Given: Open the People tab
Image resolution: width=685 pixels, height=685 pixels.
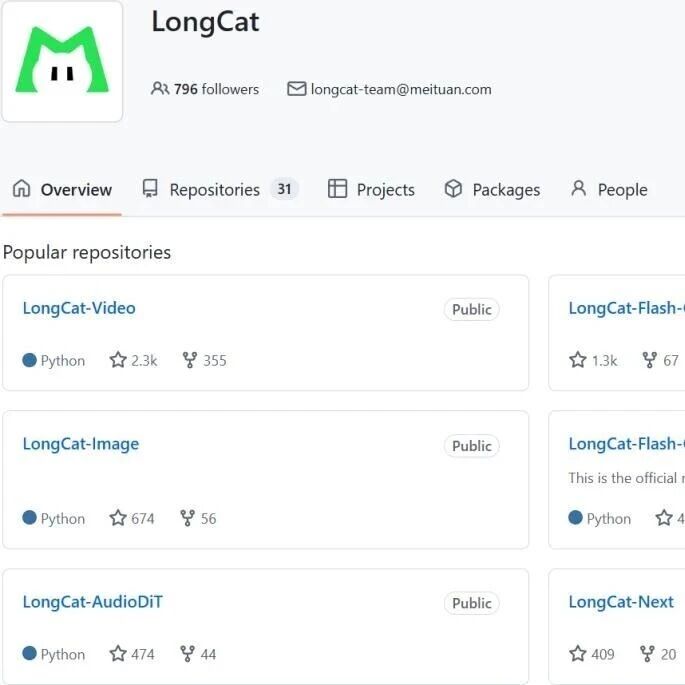Looking at the screenshot, I should tap(609, 190).
